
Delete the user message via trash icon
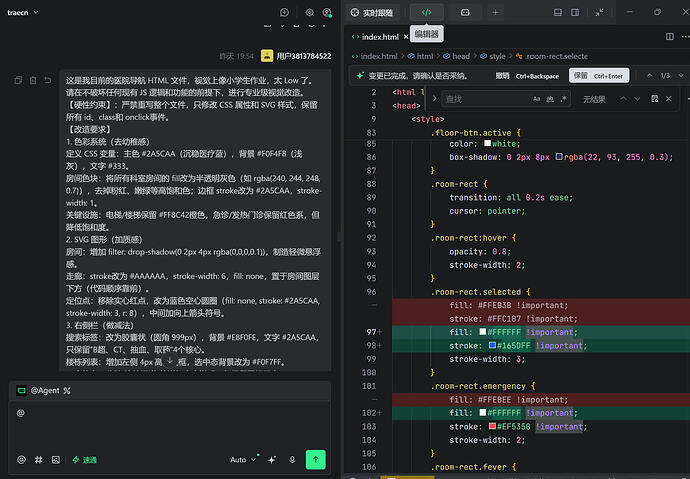click(x=33, y=80)
